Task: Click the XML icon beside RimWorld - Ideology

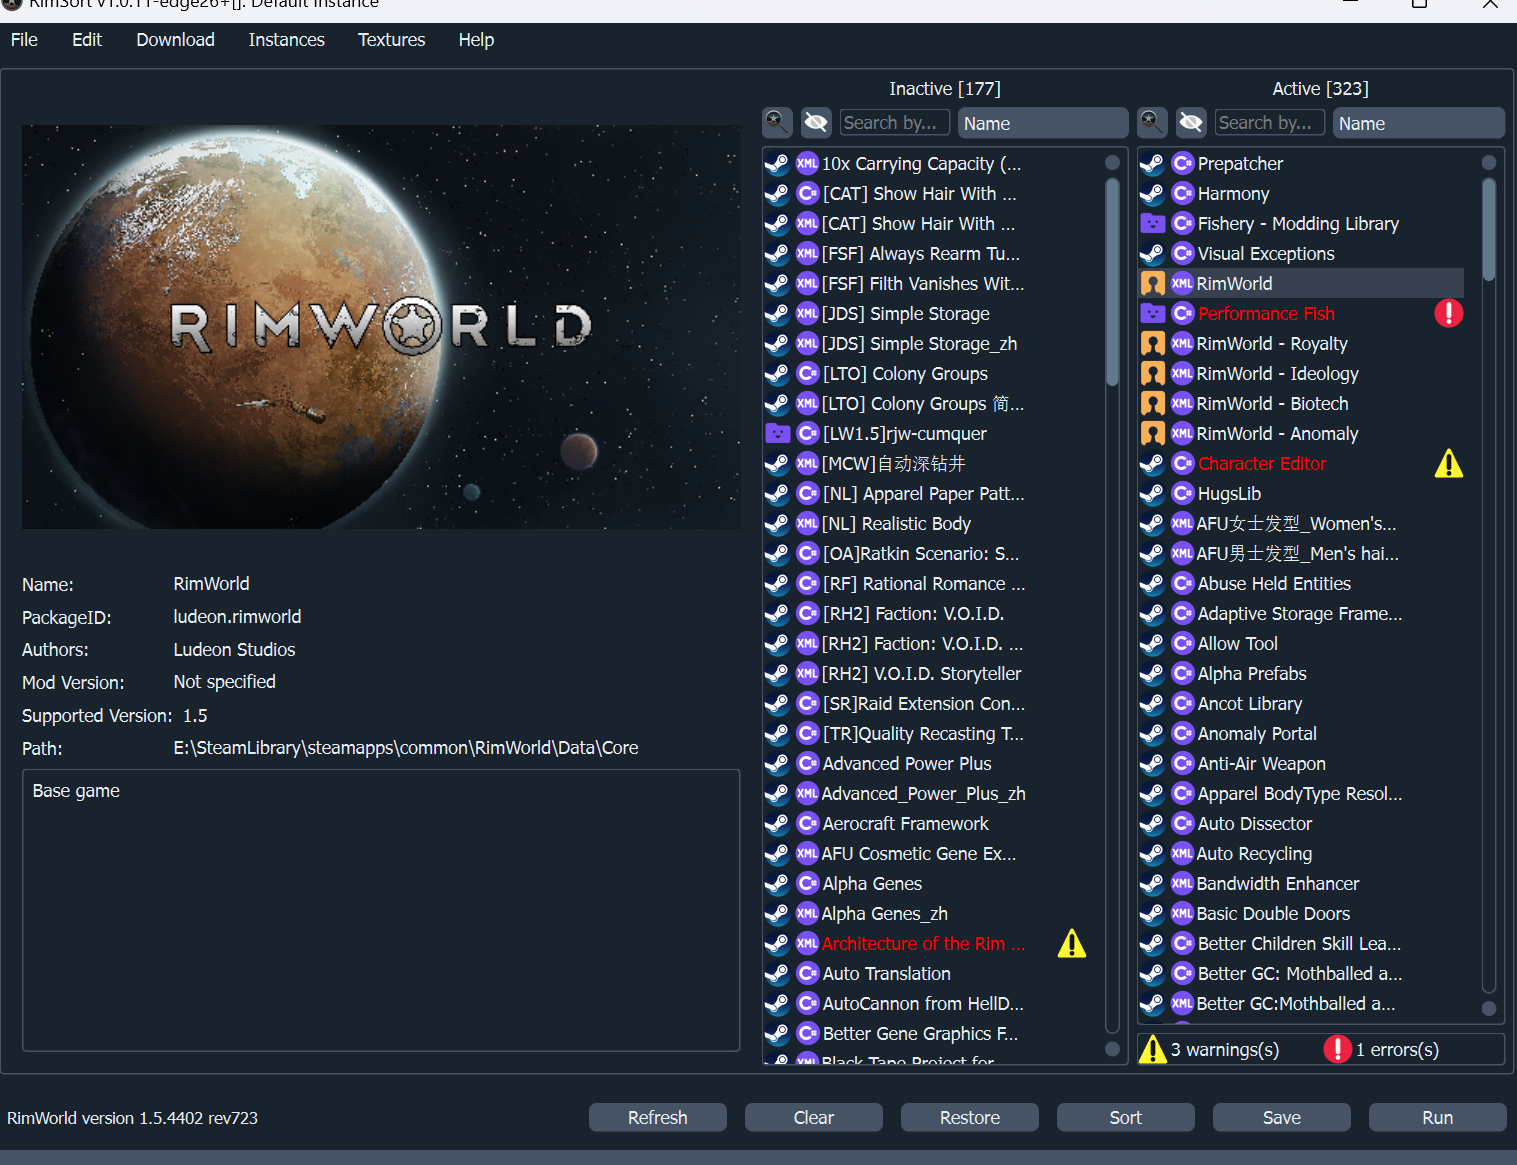Action: 1182,373
